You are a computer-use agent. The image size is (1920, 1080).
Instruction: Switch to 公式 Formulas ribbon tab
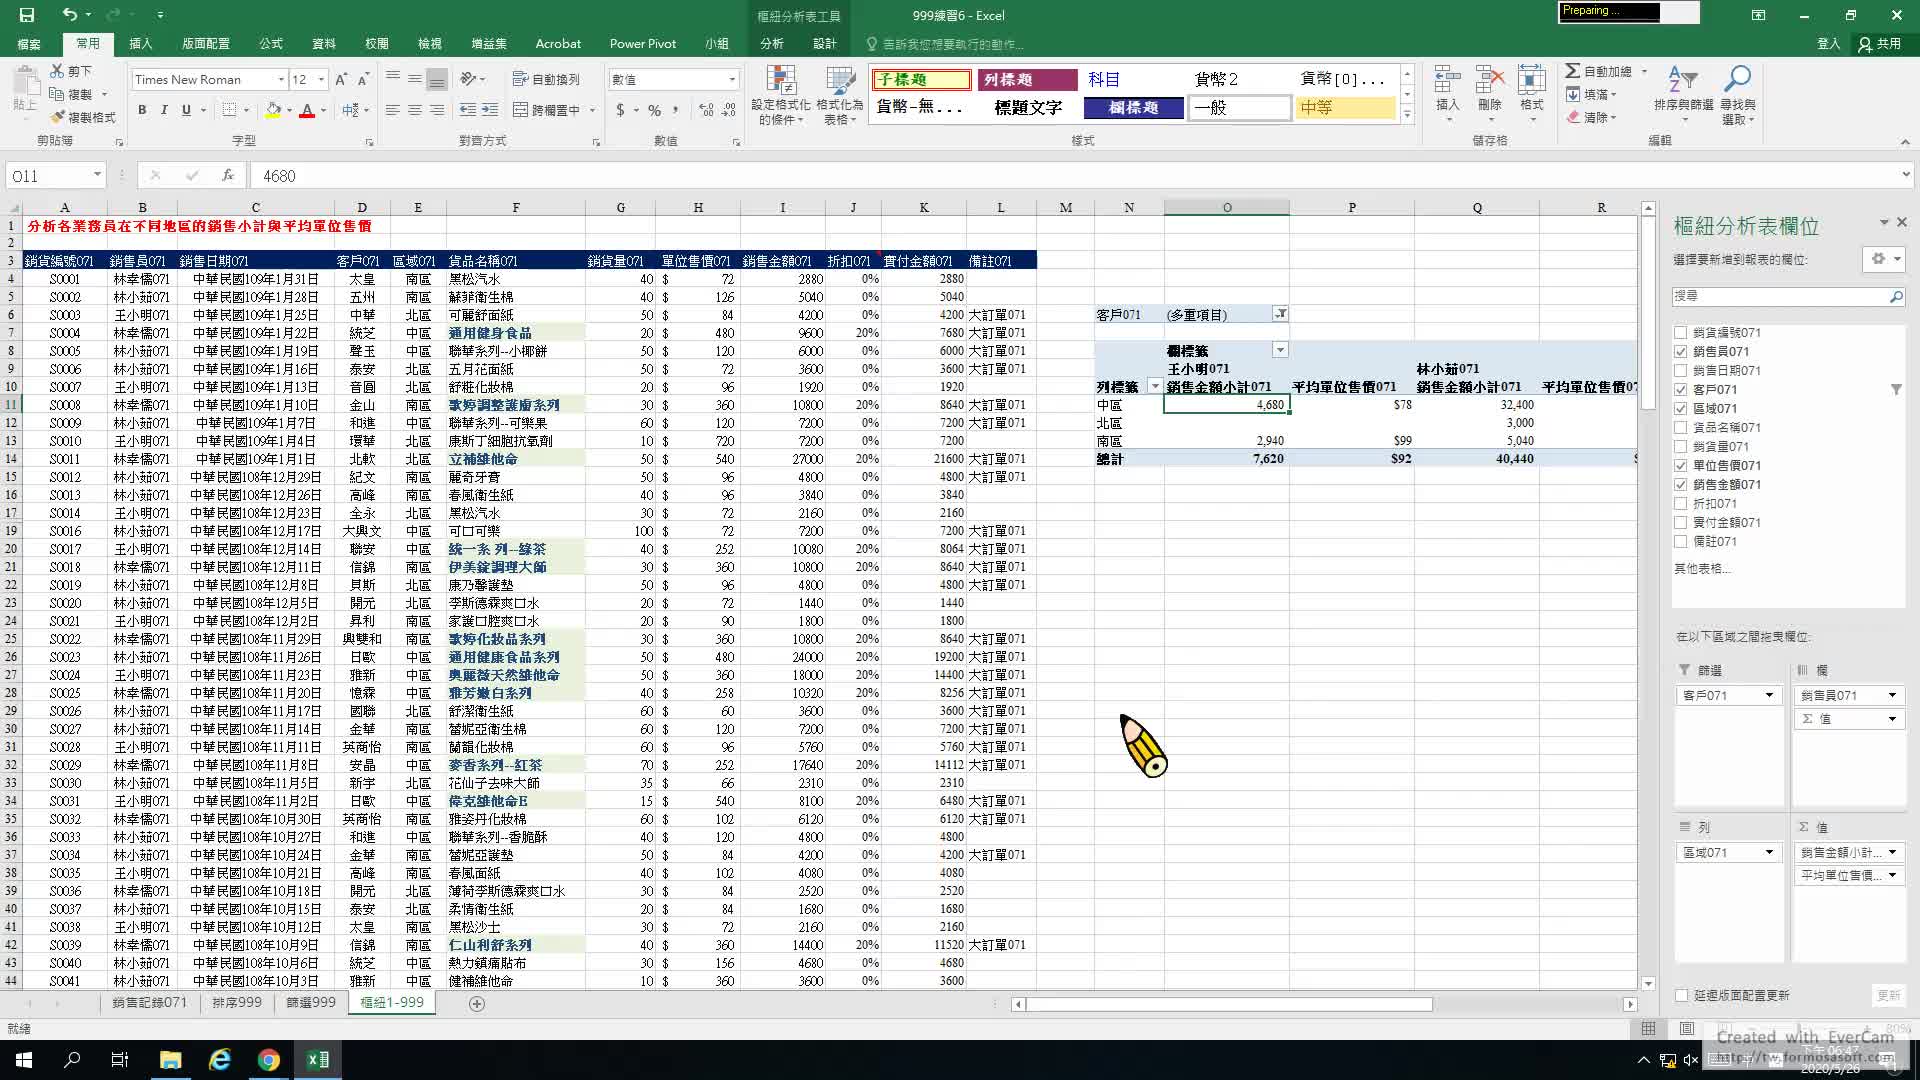point(271,44)
